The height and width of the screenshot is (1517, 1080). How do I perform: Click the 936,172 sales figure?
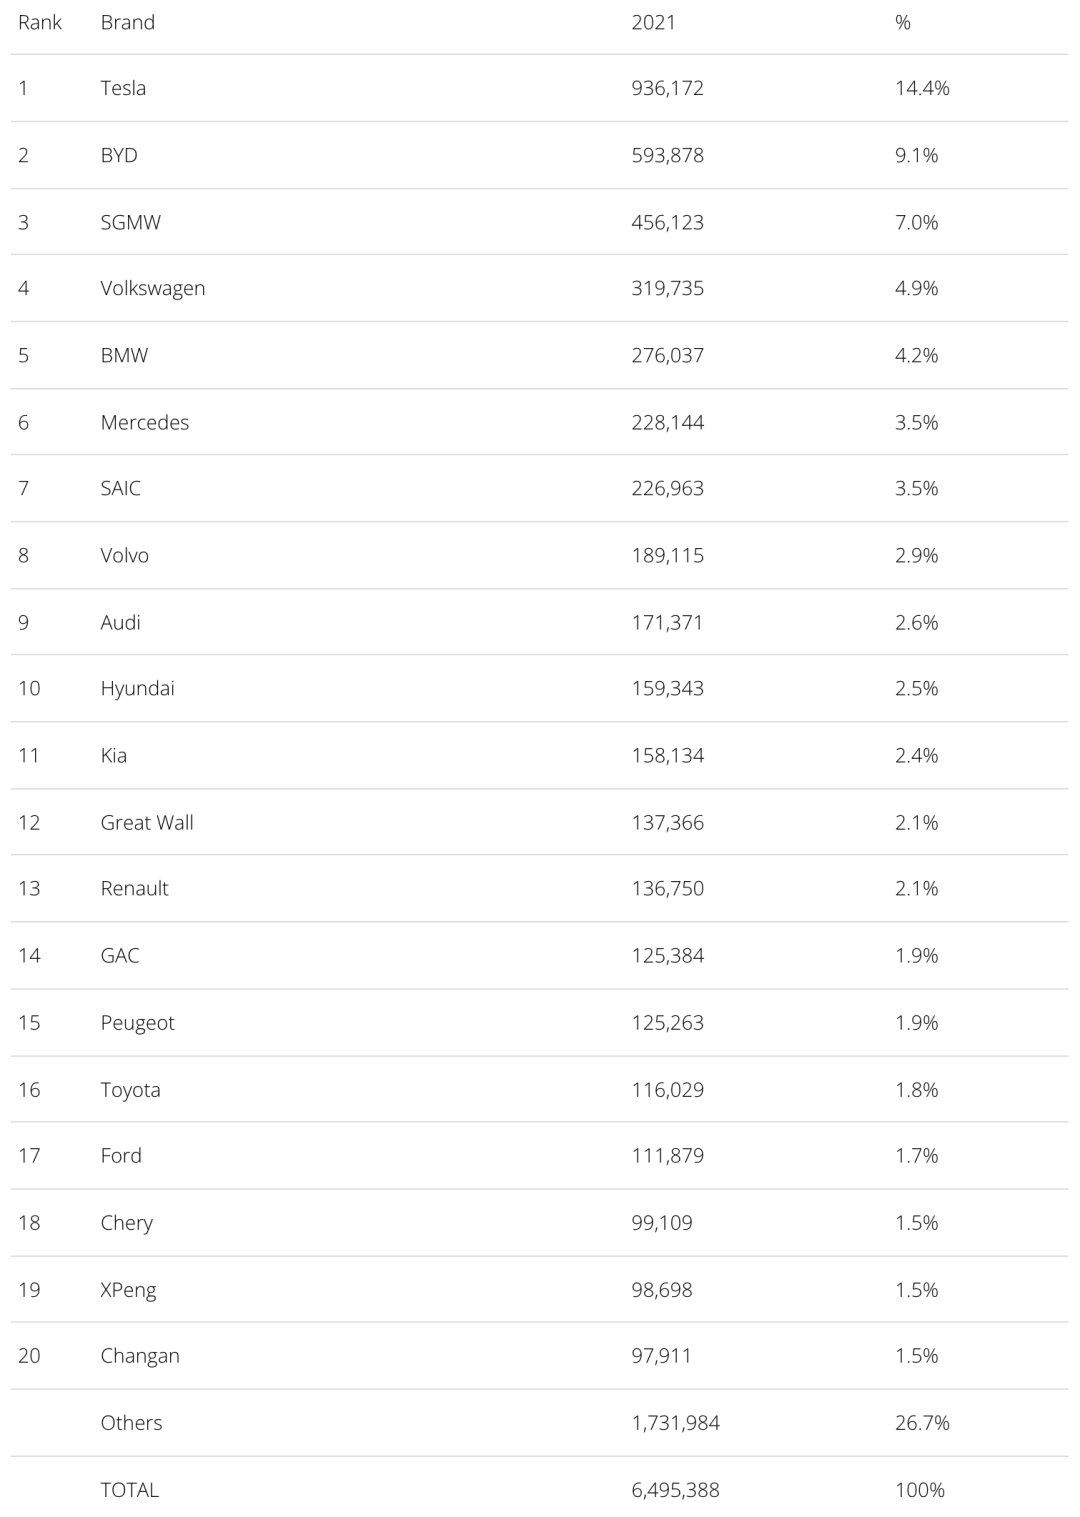(667, 88)
